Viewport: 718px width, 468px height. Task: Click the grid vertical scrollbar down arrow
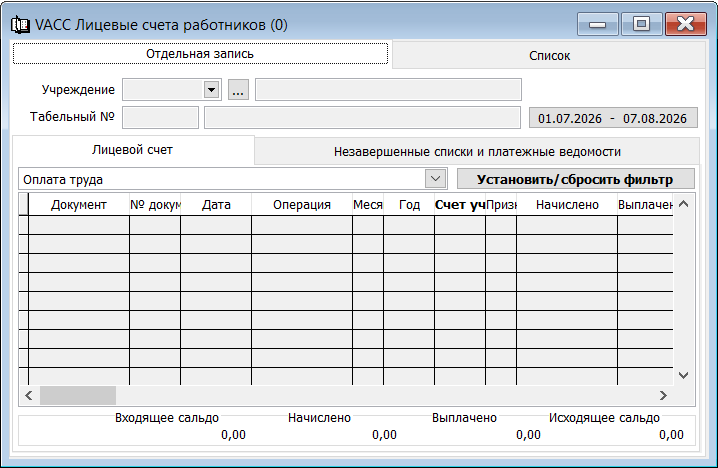[683, 375]
